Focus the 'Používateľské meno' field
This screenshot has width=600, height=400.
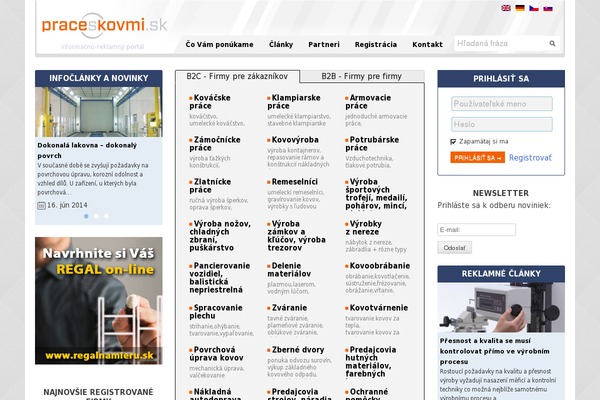(x=502, y=104)
